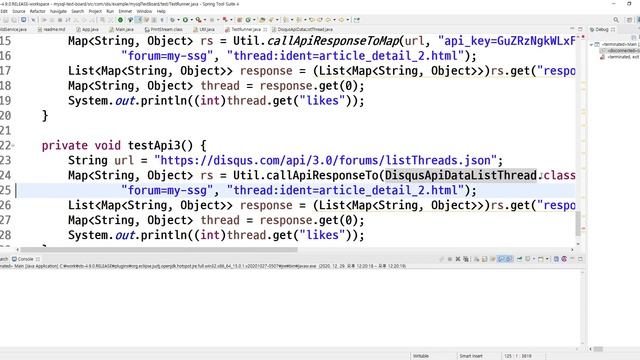Maximize the Console panel

point(580,259)
